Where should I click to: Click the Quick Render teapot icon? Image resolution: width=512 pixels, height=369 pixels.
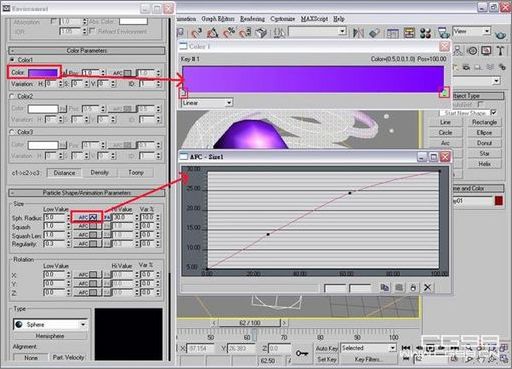point(500,34)
